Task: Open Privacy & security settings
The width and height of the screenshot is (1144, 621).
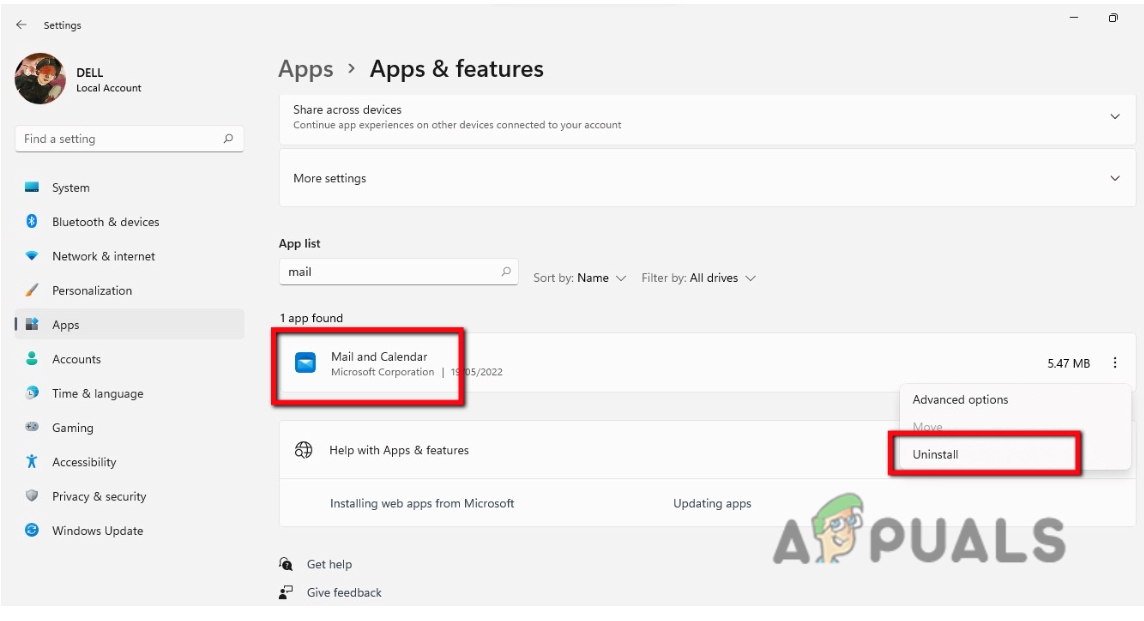Action: [x=99, y=496]
